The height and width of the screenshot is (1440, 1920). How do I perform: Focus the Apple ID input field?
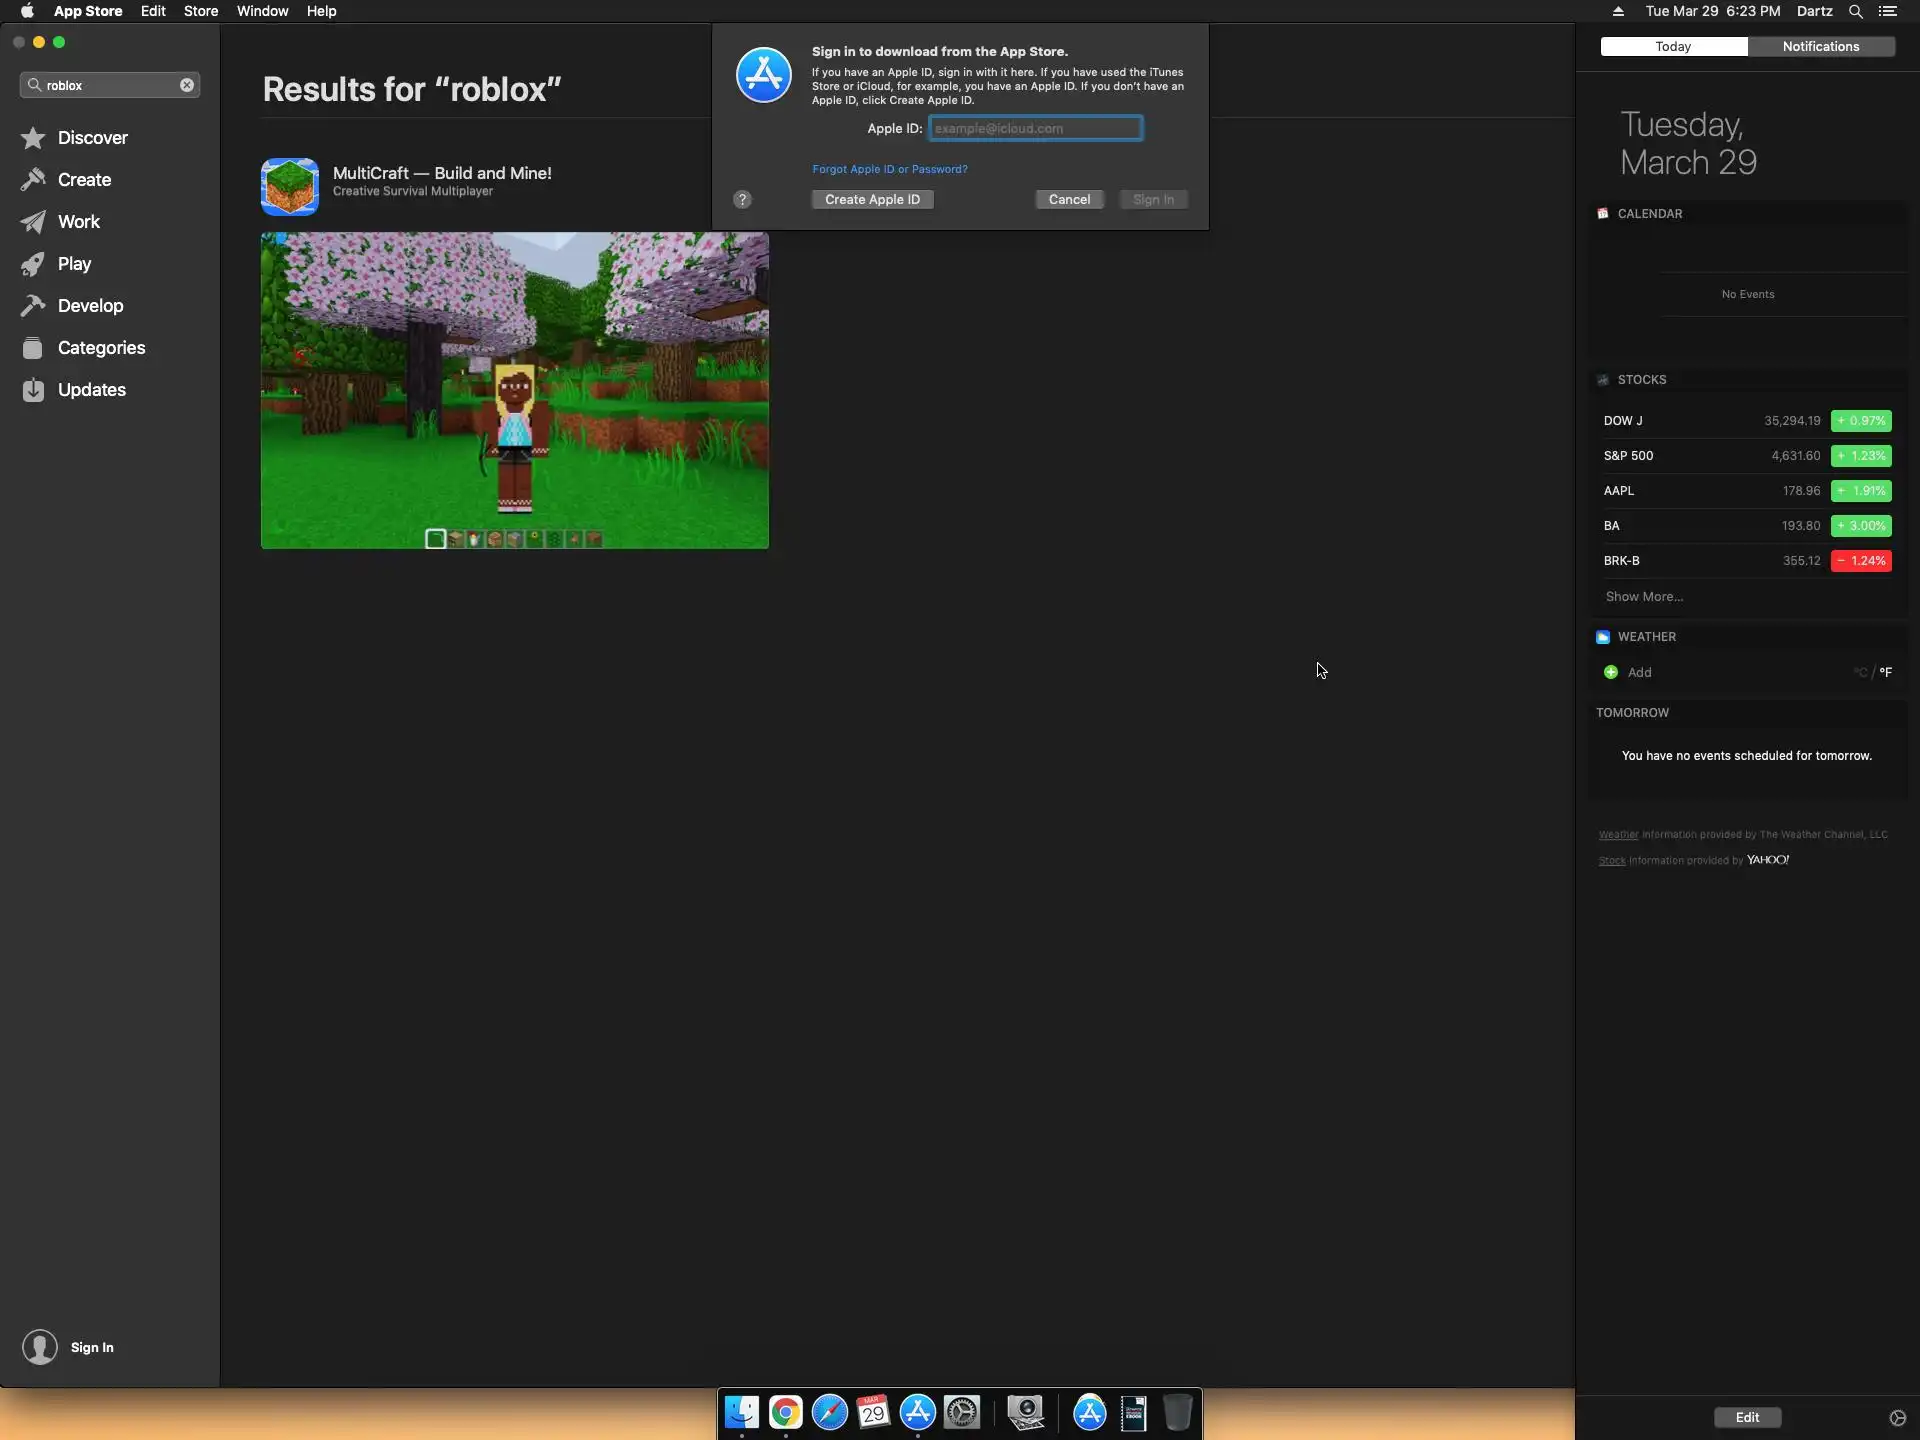pyautogui.click(x=1035, y=128)
